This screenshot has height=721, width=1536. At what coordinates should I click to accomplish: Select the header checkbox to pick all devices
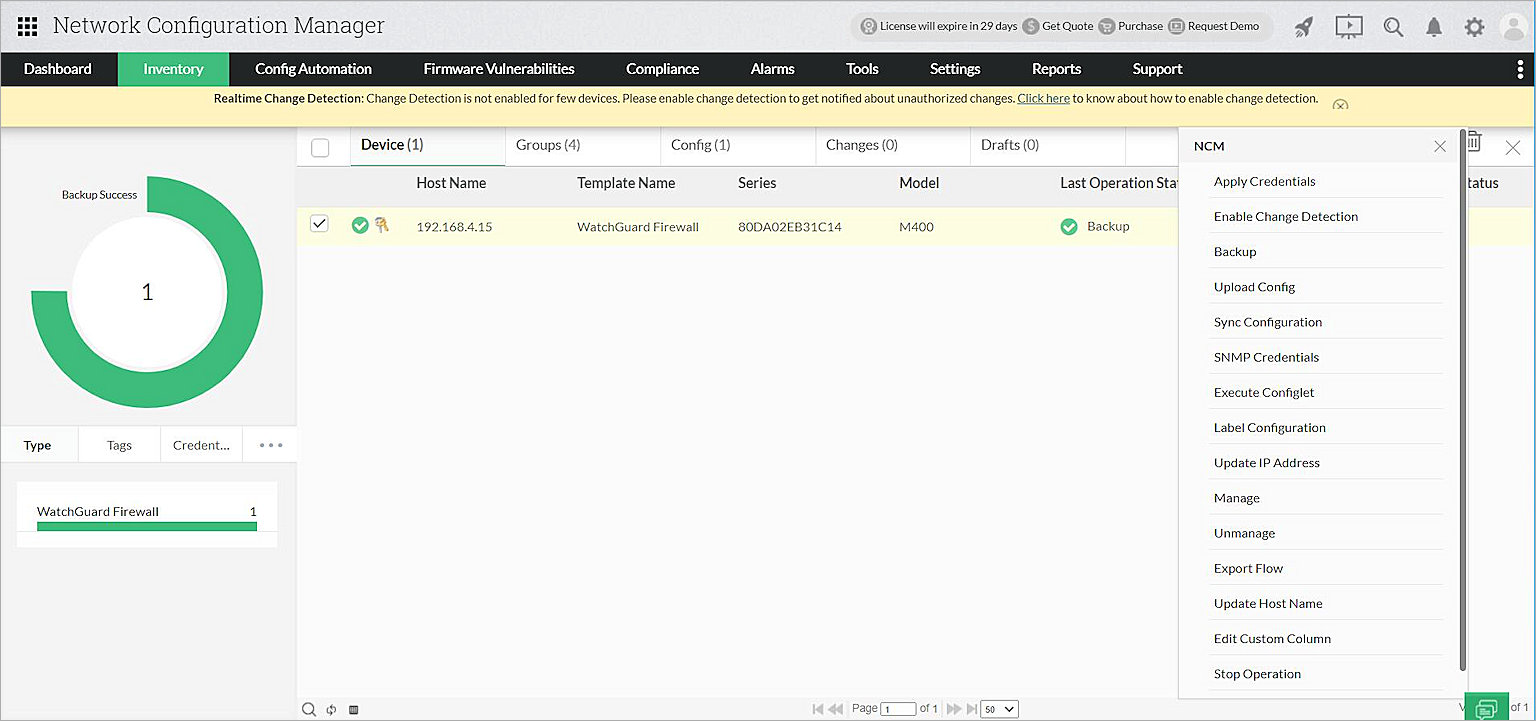tap(320, 147)
